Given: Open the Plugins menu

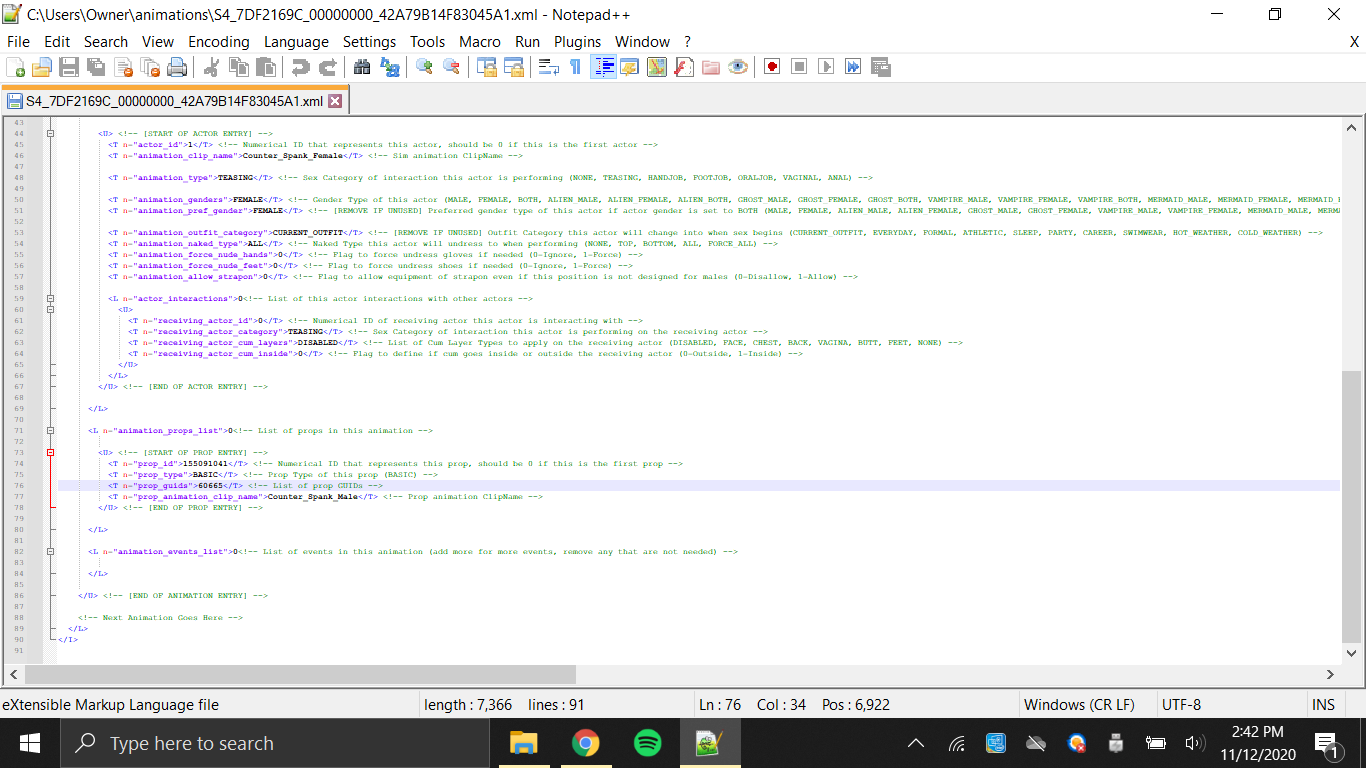Looking at the screenshot, I should (577, 42).
